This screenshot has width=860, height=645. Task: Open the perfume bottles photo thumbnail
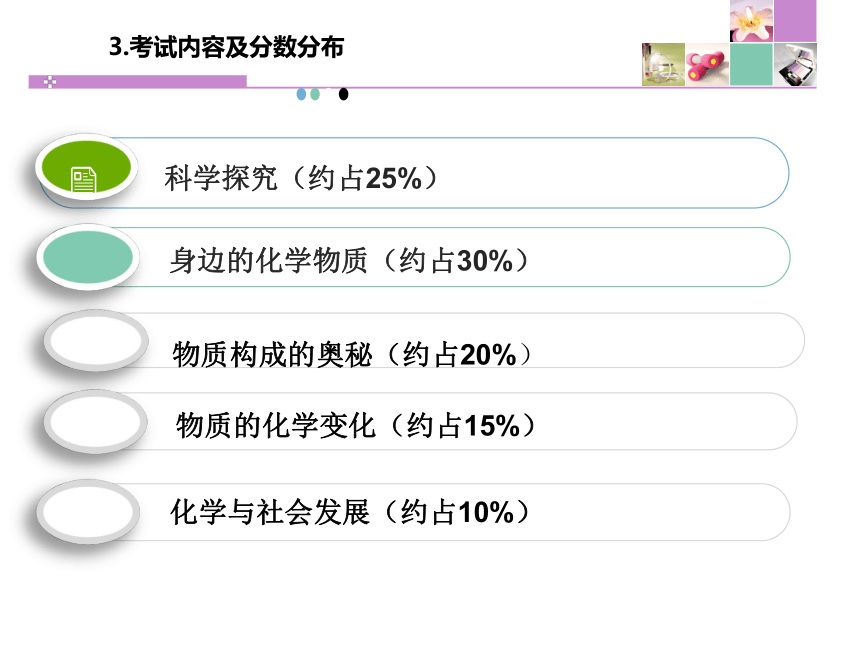point(663,65)
